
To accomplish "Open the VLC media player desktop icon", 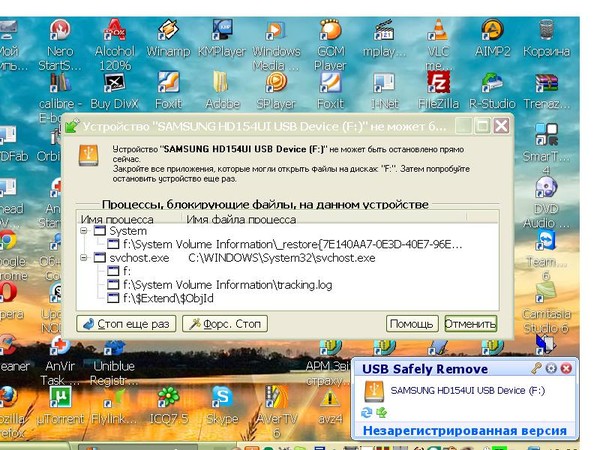I will pyautogui.click(x=439, y=44).
